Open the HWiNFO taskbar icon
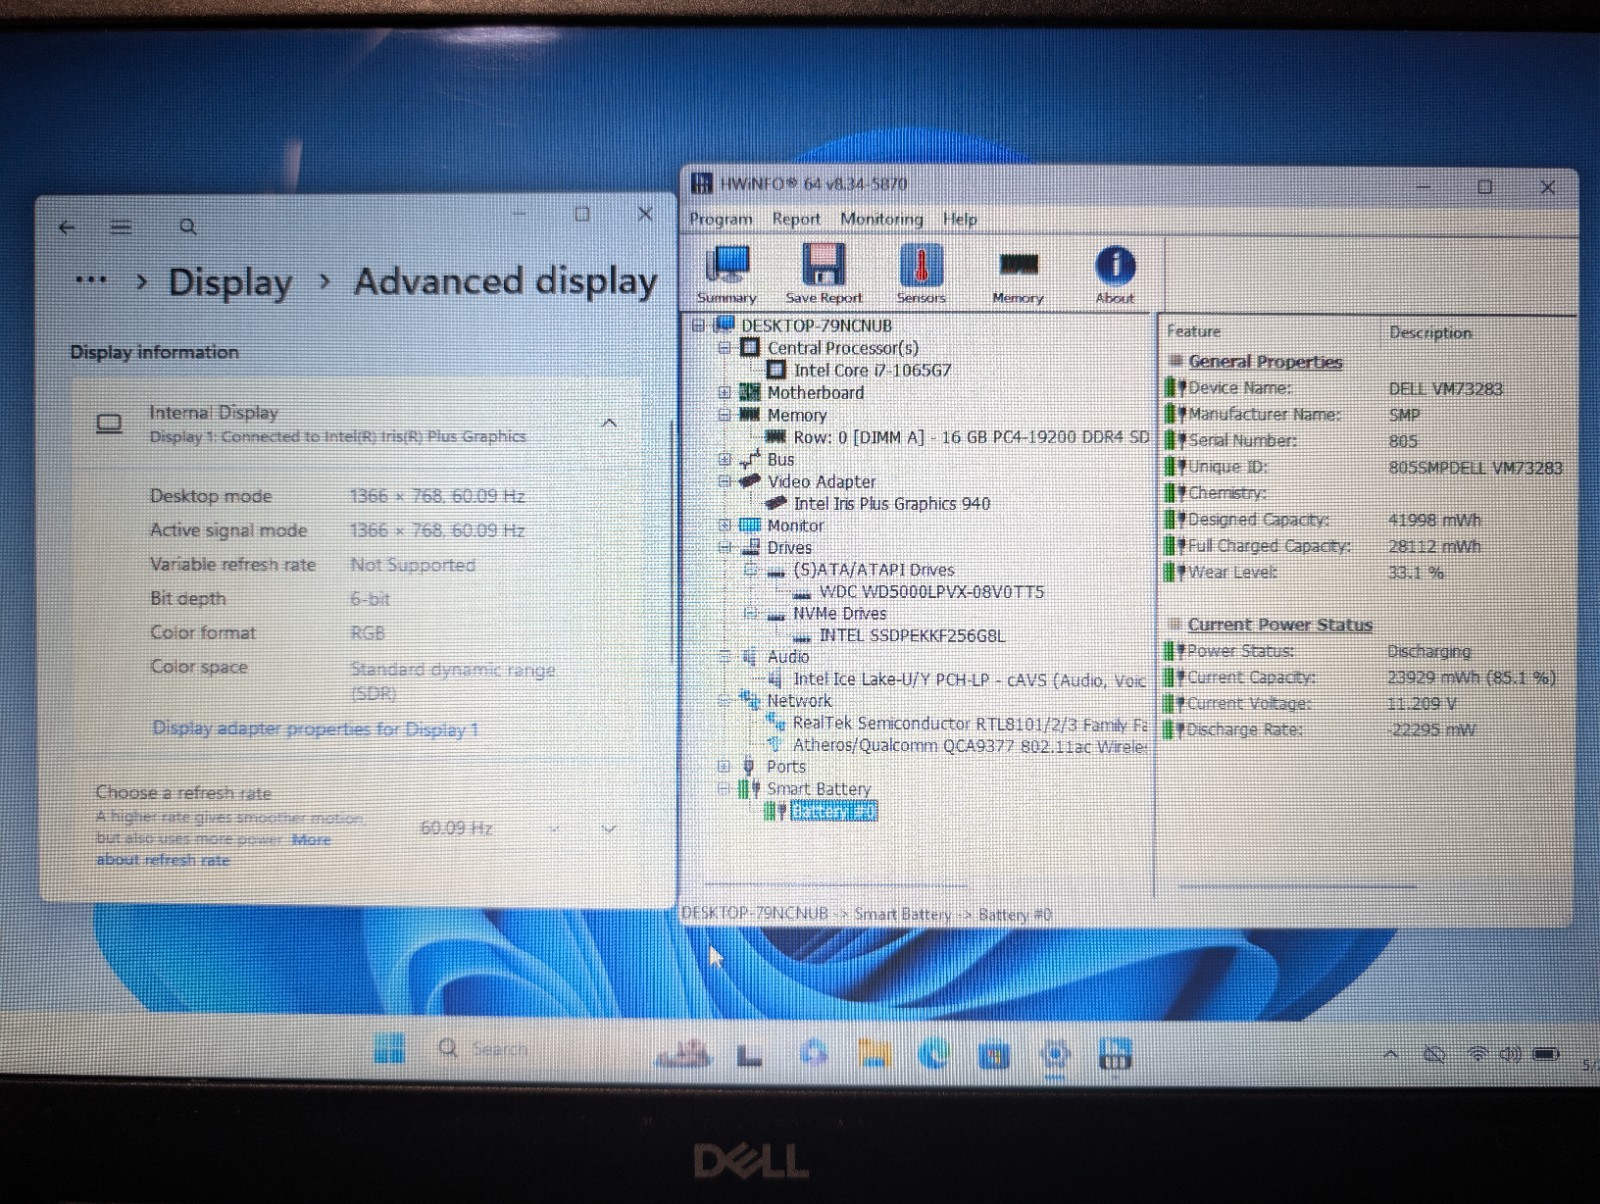 coord(1115,1053)
